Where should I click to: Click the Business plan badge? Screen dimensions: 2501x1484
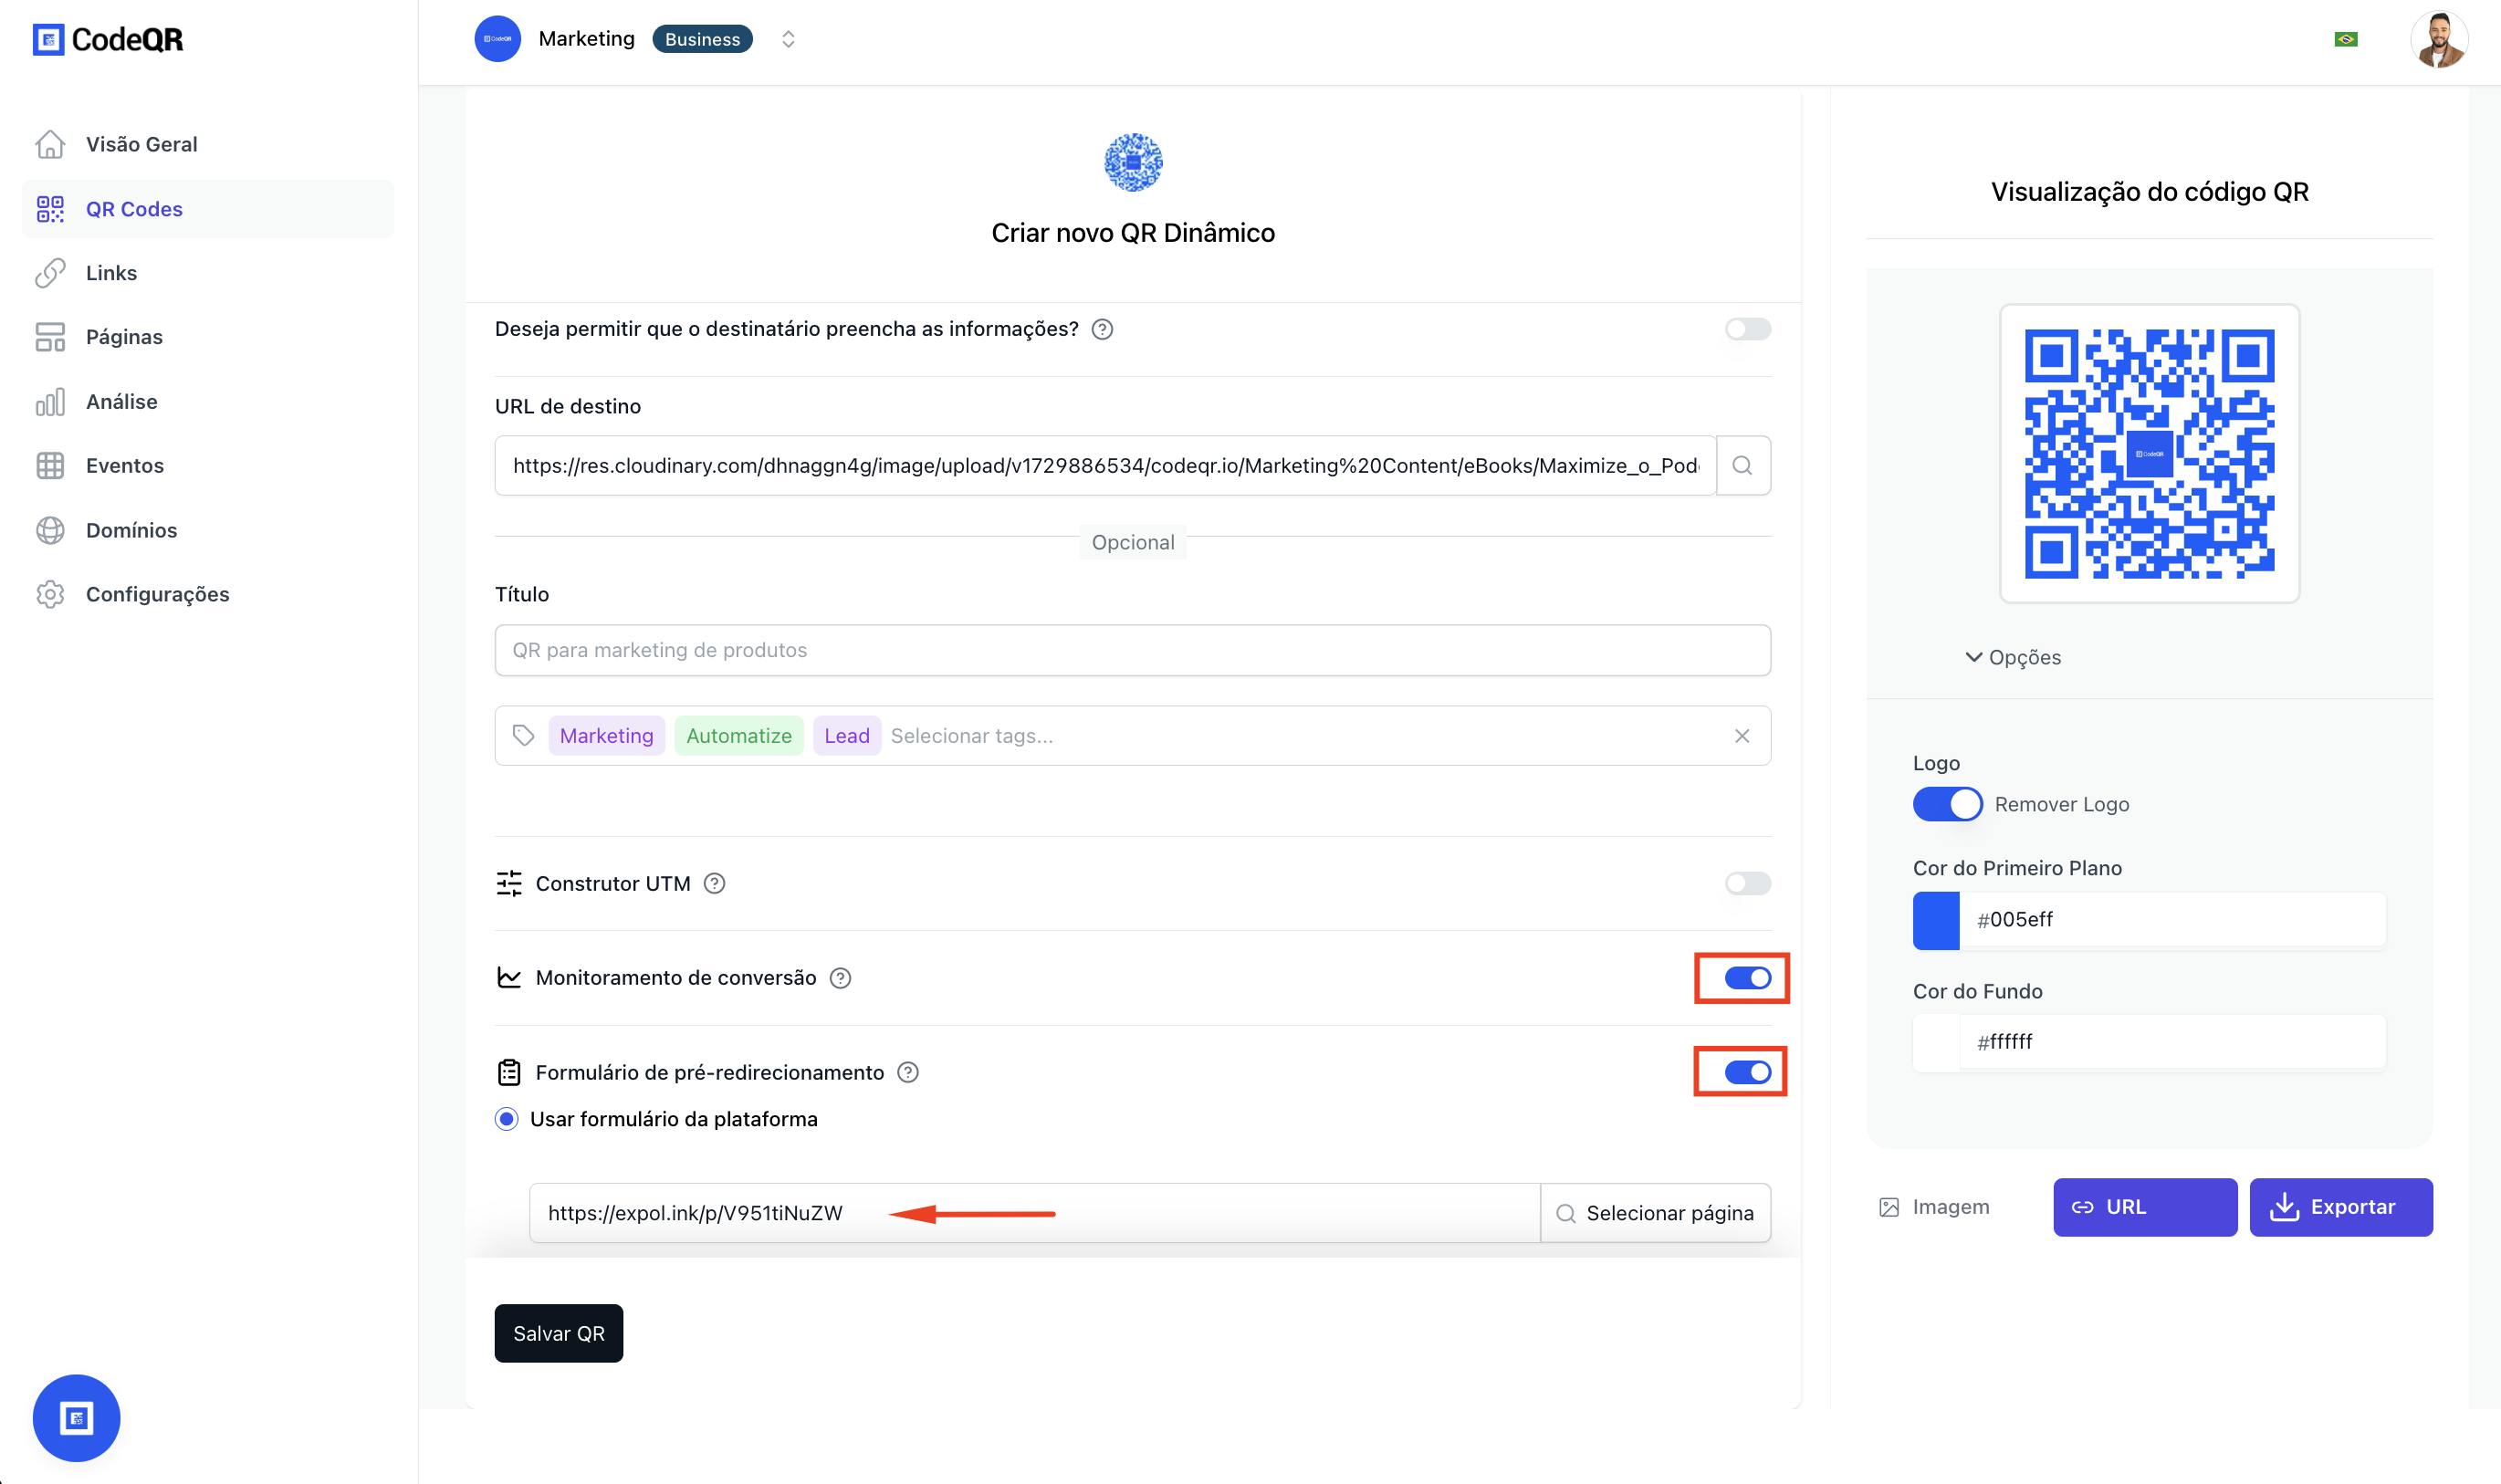[702, 39]
